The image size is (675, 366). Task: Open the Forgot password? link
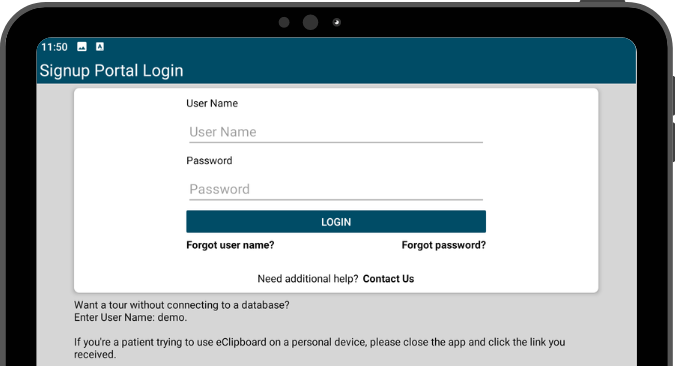pos(443,245)
